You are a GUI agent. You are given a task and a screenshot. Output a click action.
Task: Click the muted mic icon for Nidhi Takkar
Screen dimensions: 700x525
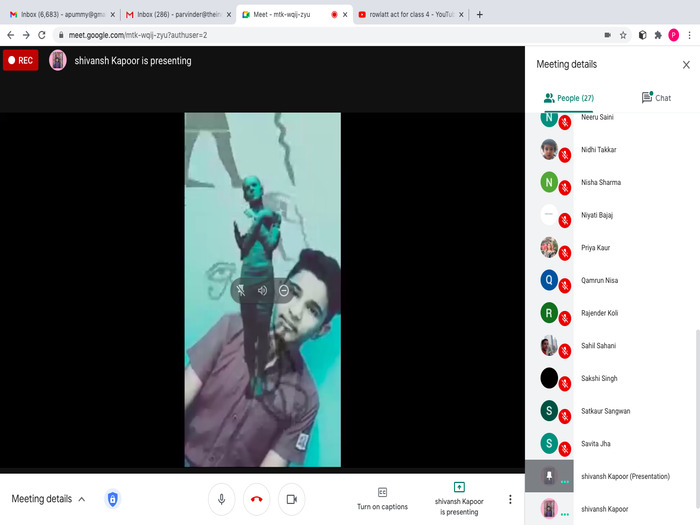[565, 155]
